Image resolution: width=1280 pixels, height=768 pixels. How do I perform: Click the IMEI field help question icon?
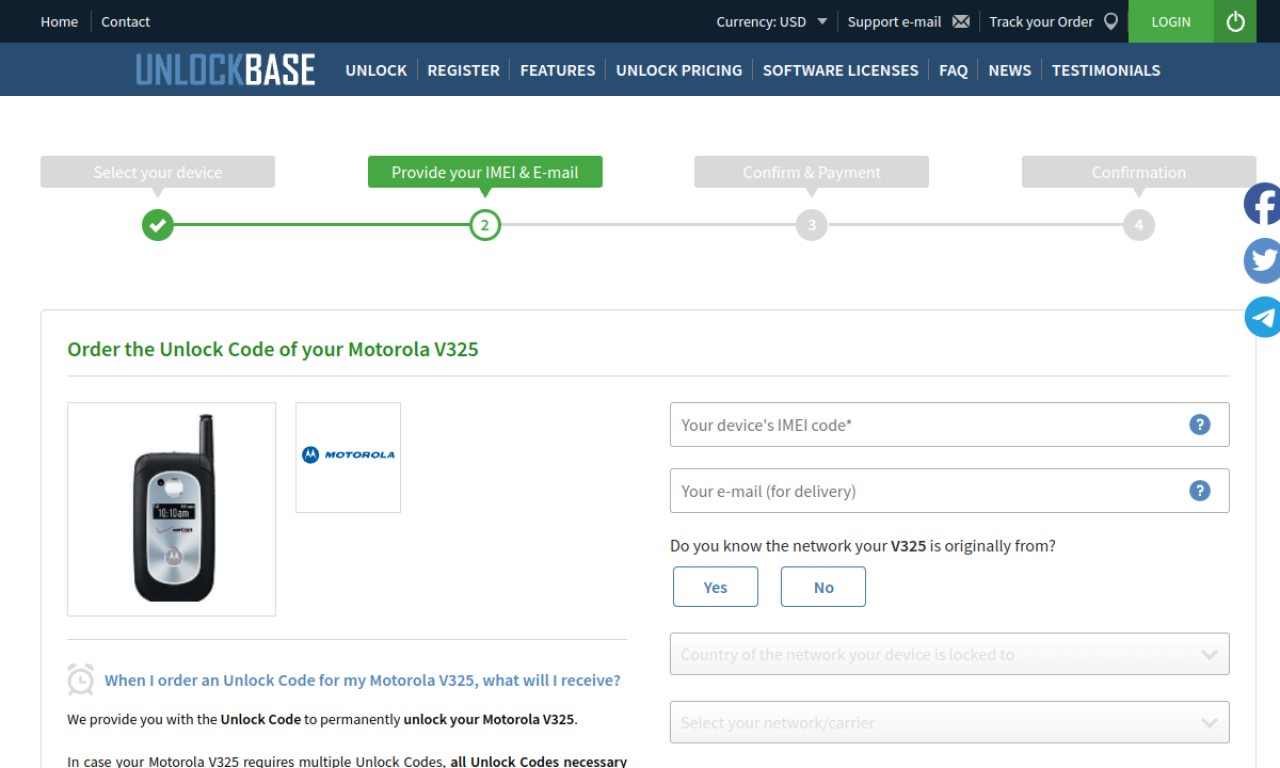tap(1200, 425)
